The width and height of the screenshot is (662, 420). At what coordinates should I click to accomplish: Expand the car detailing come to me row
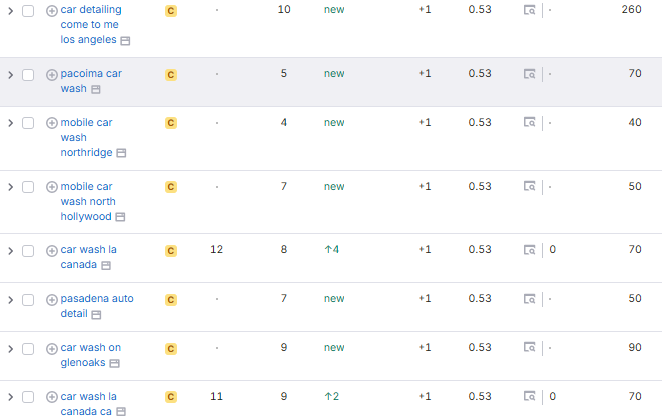click(10, 10)
